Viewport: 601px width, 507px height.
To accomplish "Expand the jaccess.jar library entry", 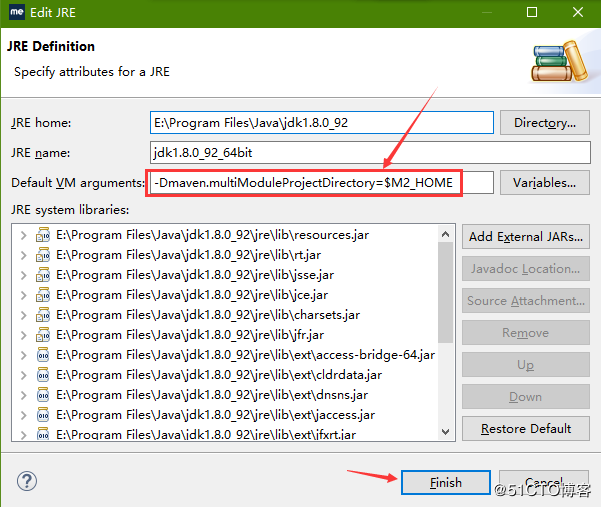I will (24, 415).
